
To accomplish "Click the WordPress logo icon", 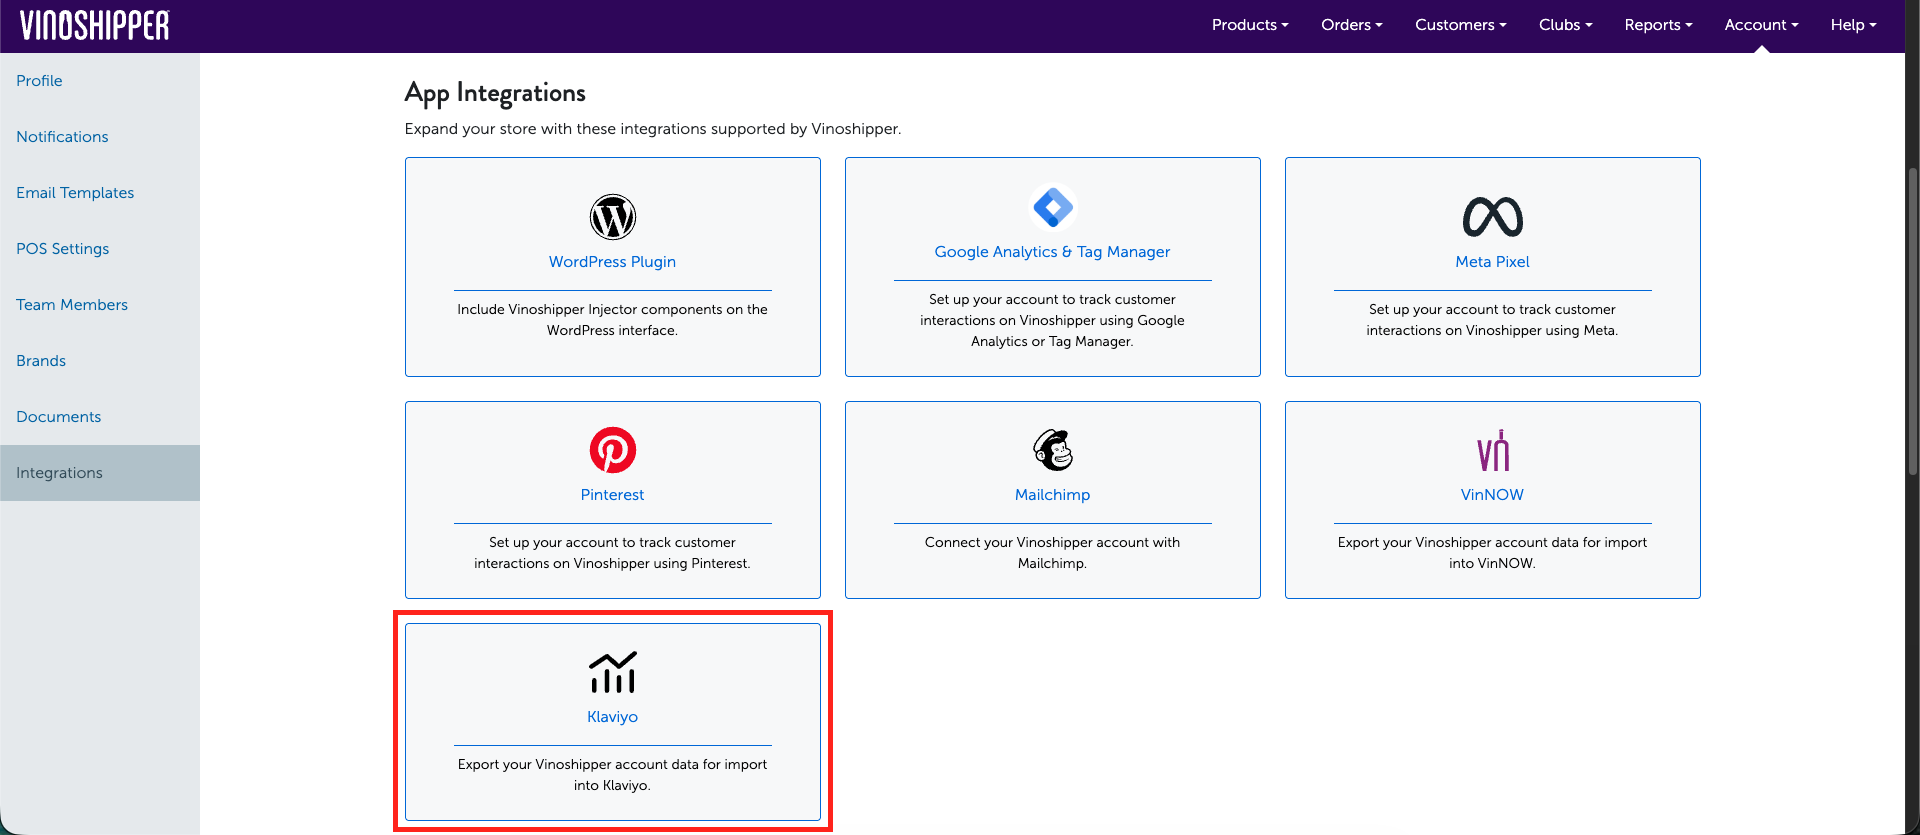I will click(612, 217).
